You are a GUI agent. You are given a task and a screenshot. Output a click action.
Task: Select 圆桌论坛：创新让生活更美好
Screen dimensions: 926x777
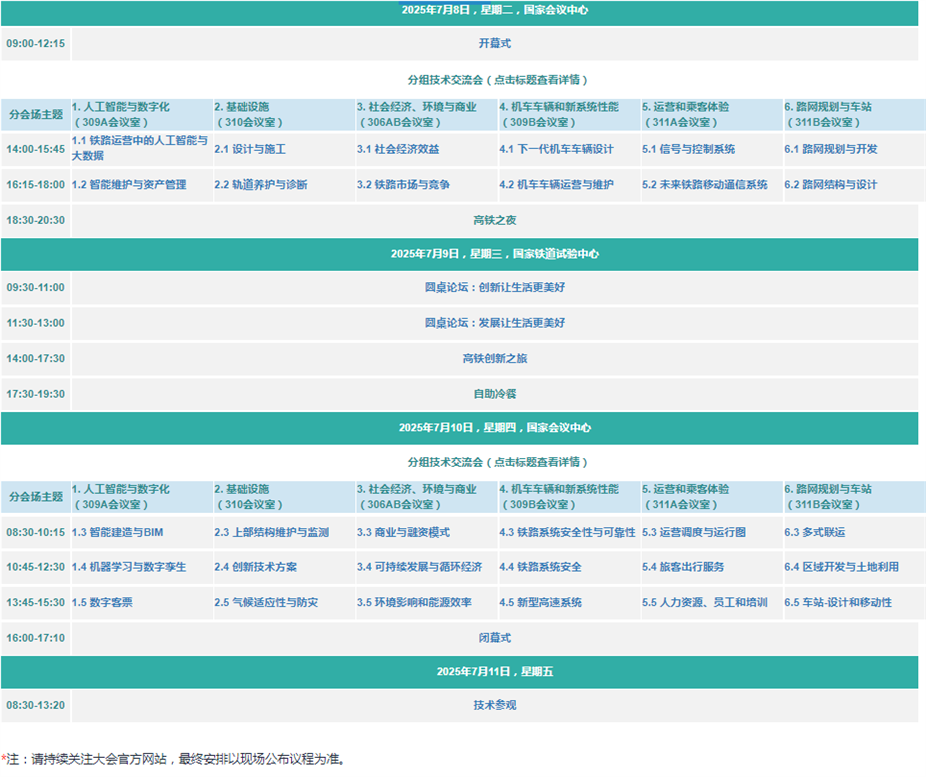pyautogui.click(x=494, y=288)
